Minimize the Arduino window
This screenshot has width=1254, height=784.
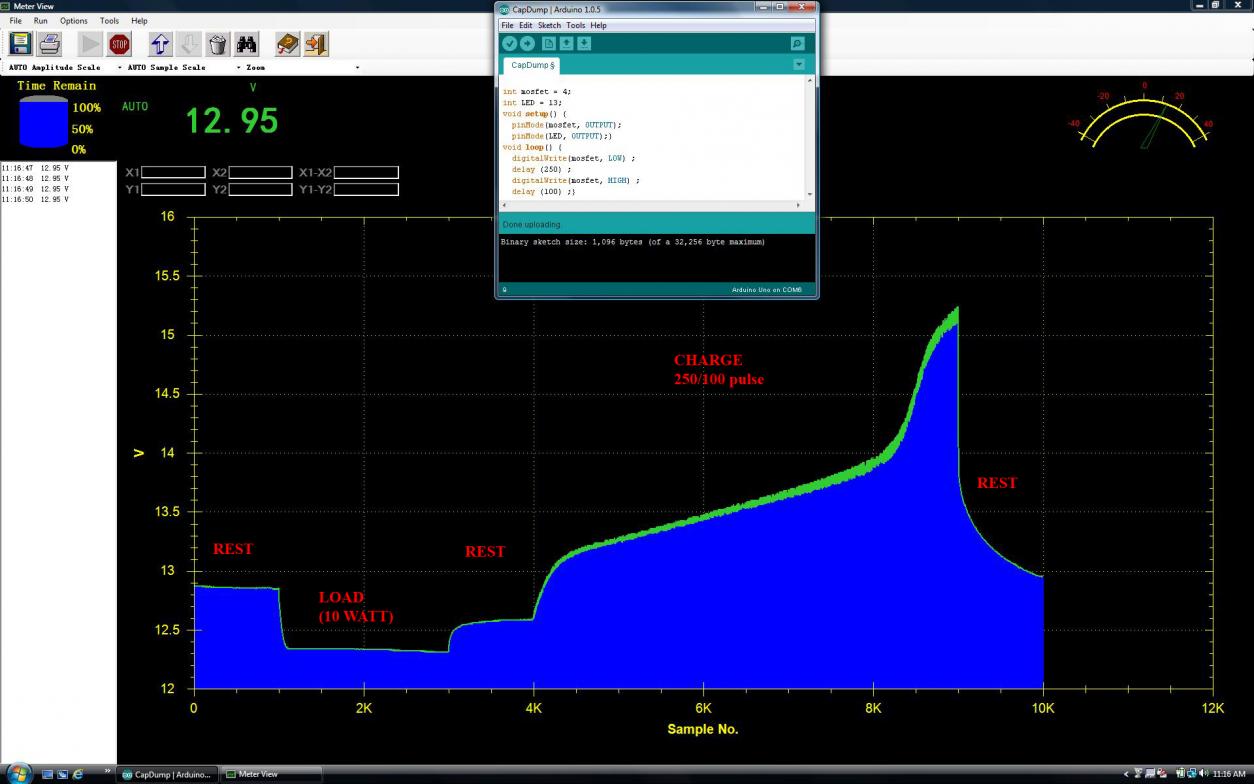tap(764, 8)
